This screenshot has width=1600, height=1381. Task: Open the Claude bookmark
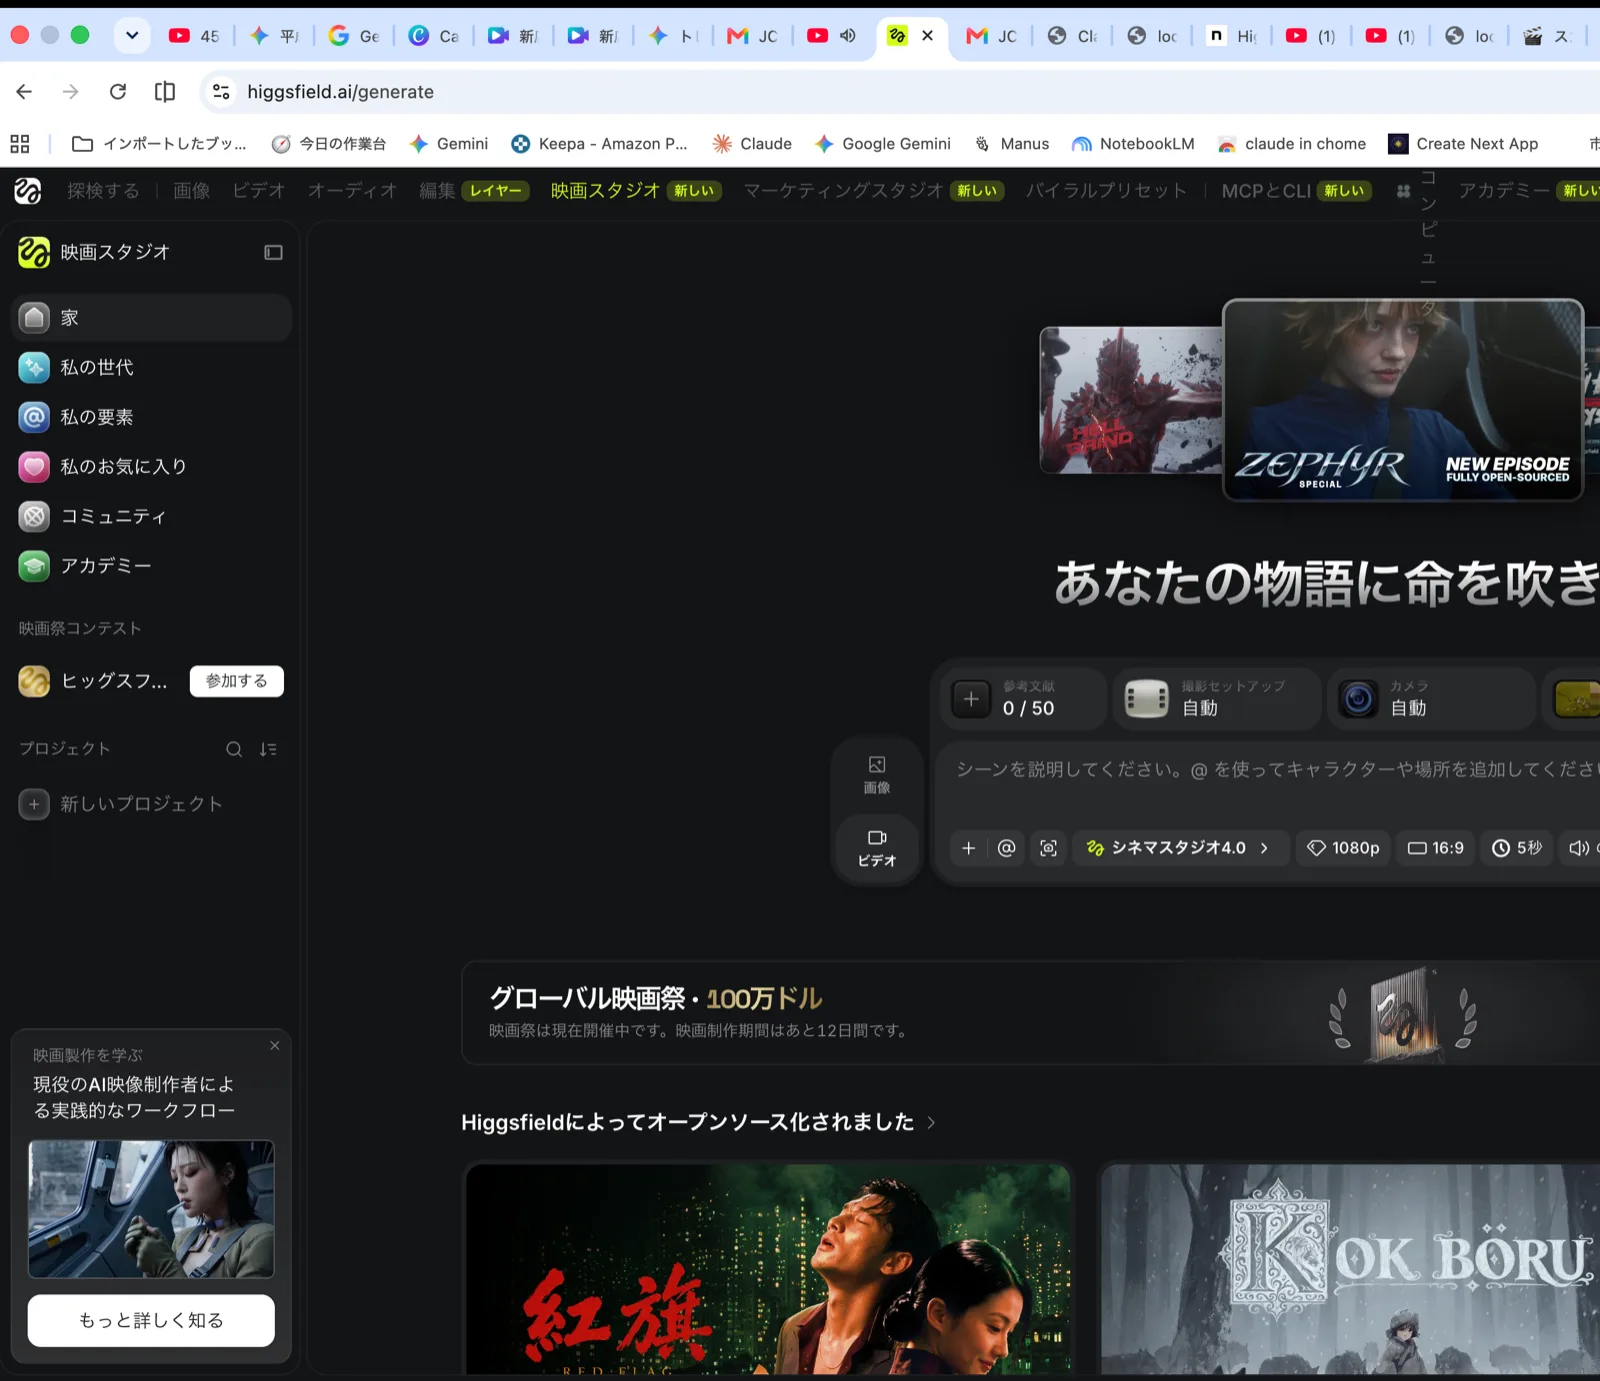coord(752,144)
